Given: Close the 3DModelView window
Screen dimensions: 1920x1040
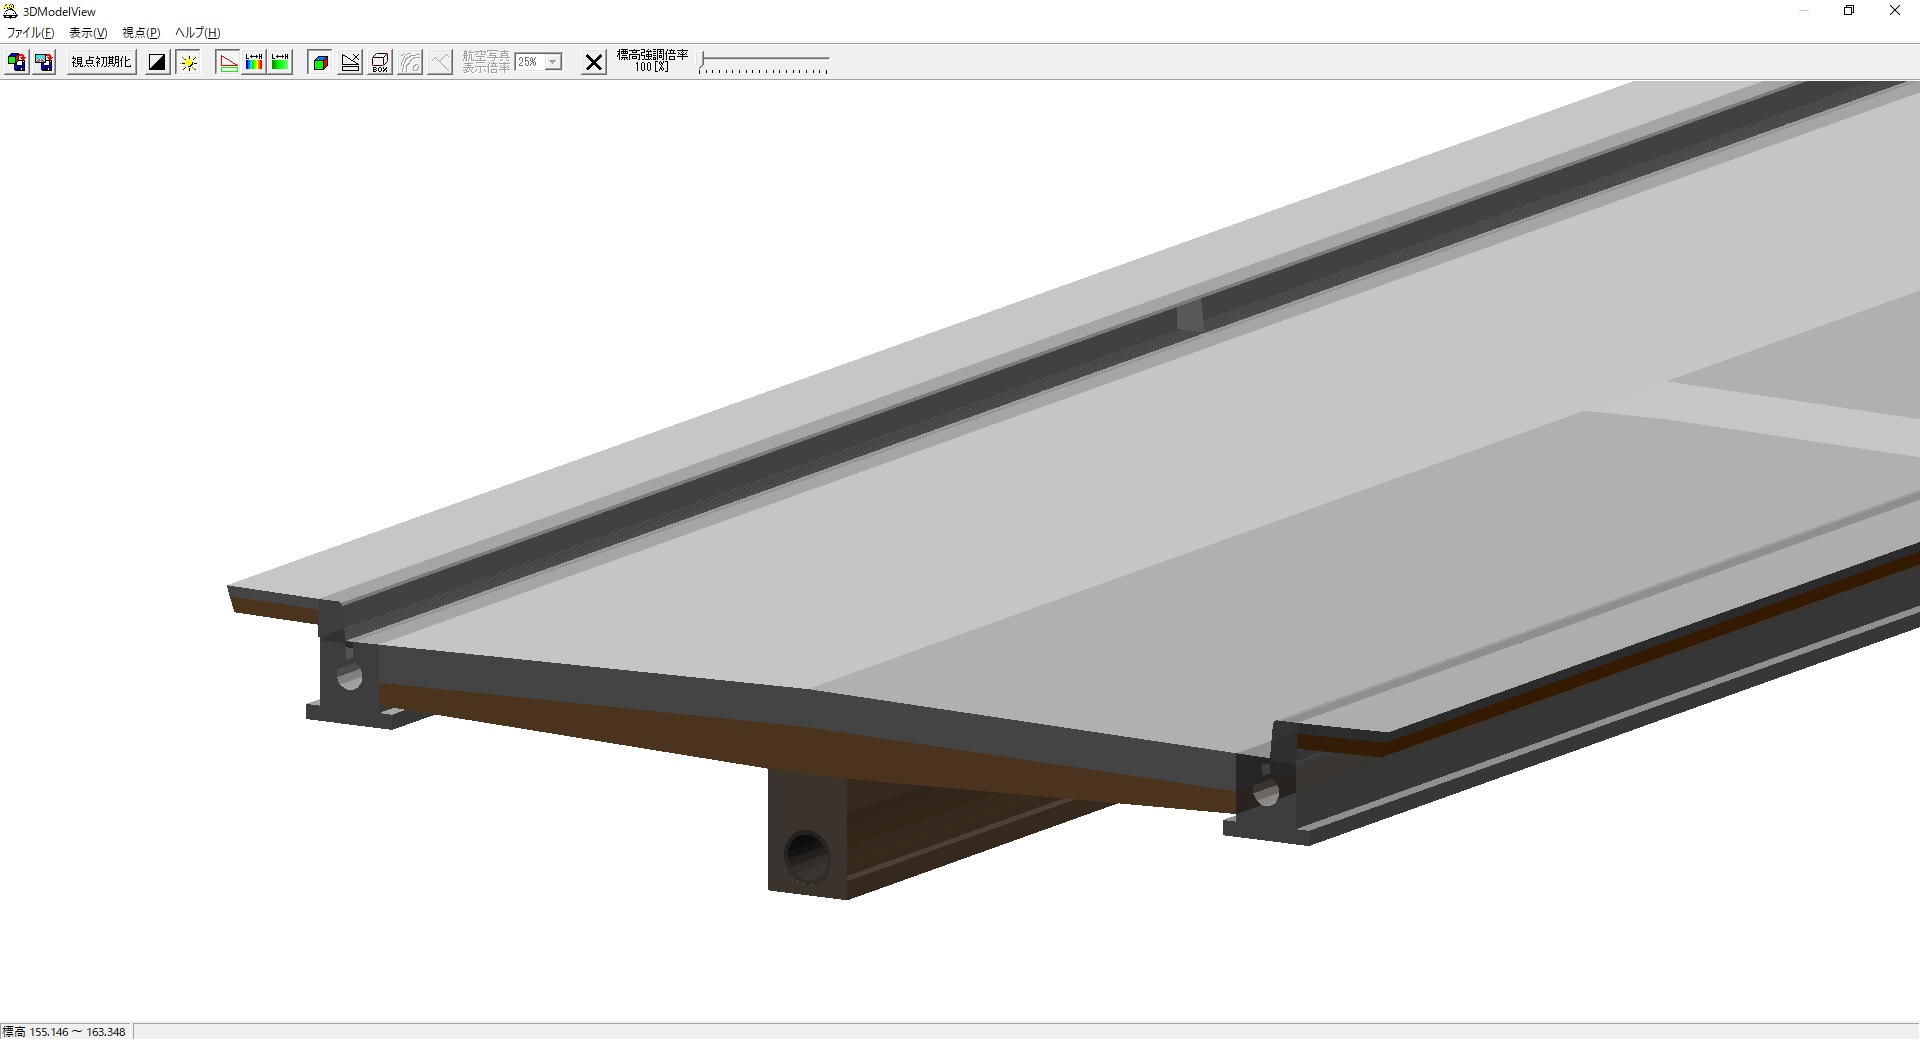Looking at the screenshot, I should coord(1895,11).
